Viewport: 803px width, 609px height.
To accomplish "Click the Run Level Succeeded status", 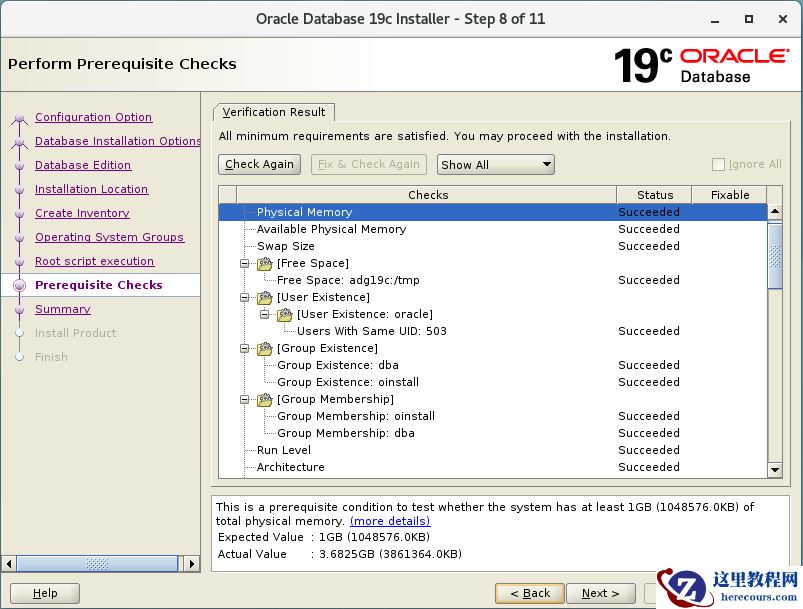I will tap(649, 450).
